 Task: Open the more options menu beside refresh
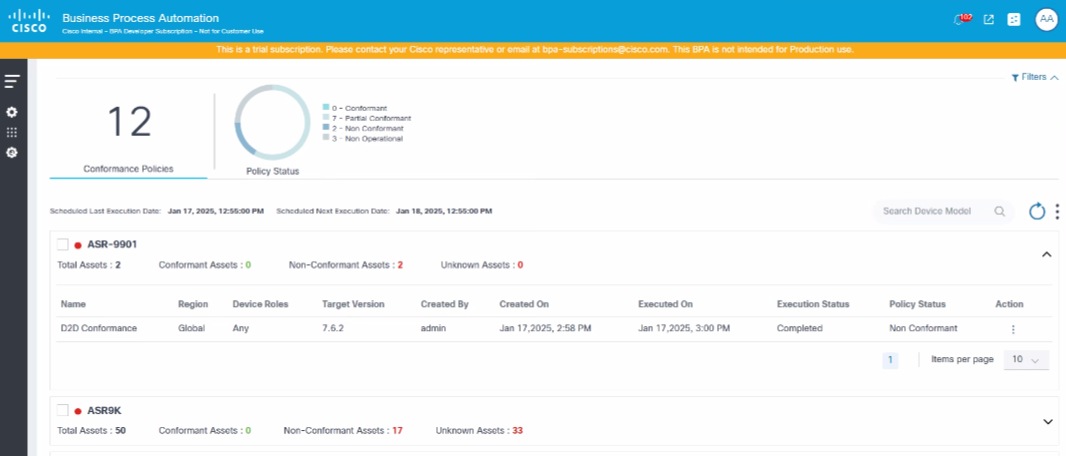coord(1056,211)
